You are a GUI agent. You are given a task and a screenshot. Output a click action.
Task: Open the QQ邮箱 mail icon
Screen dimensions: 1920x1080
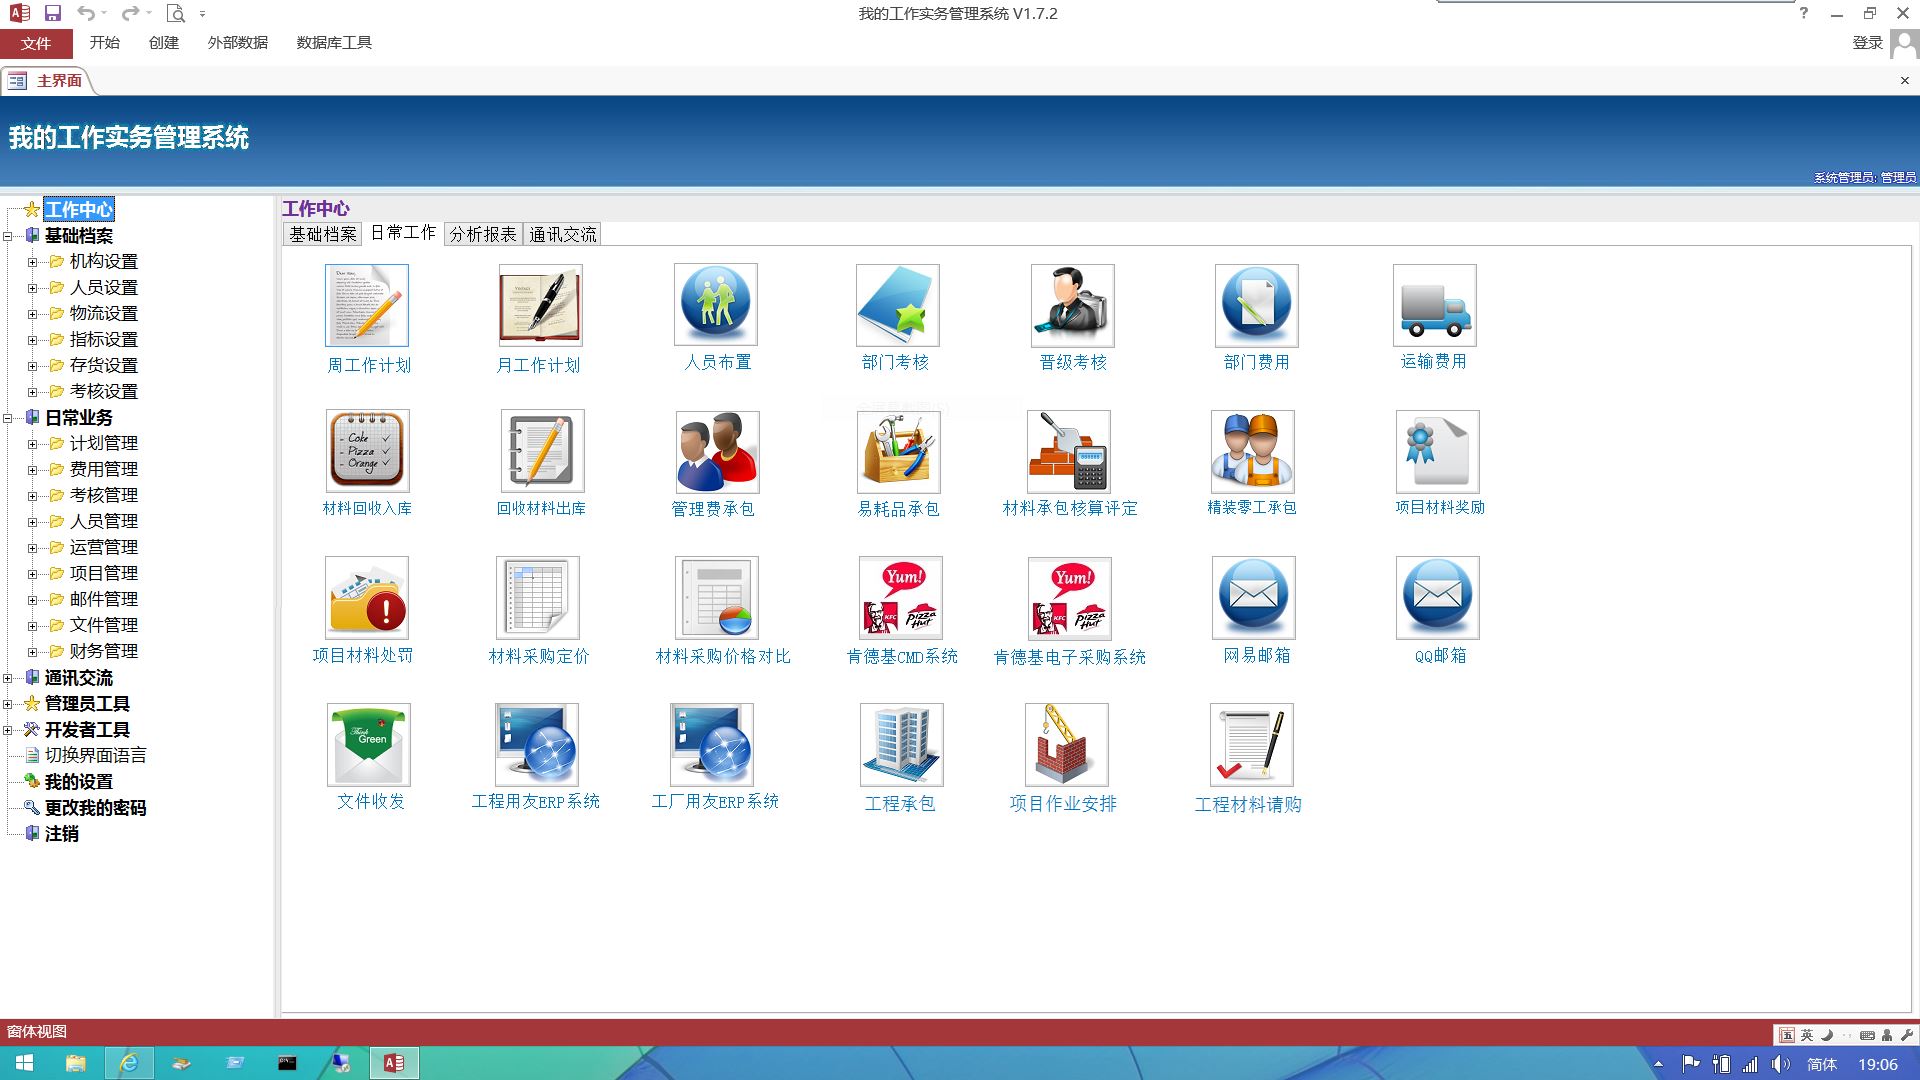pos(1438,598)
